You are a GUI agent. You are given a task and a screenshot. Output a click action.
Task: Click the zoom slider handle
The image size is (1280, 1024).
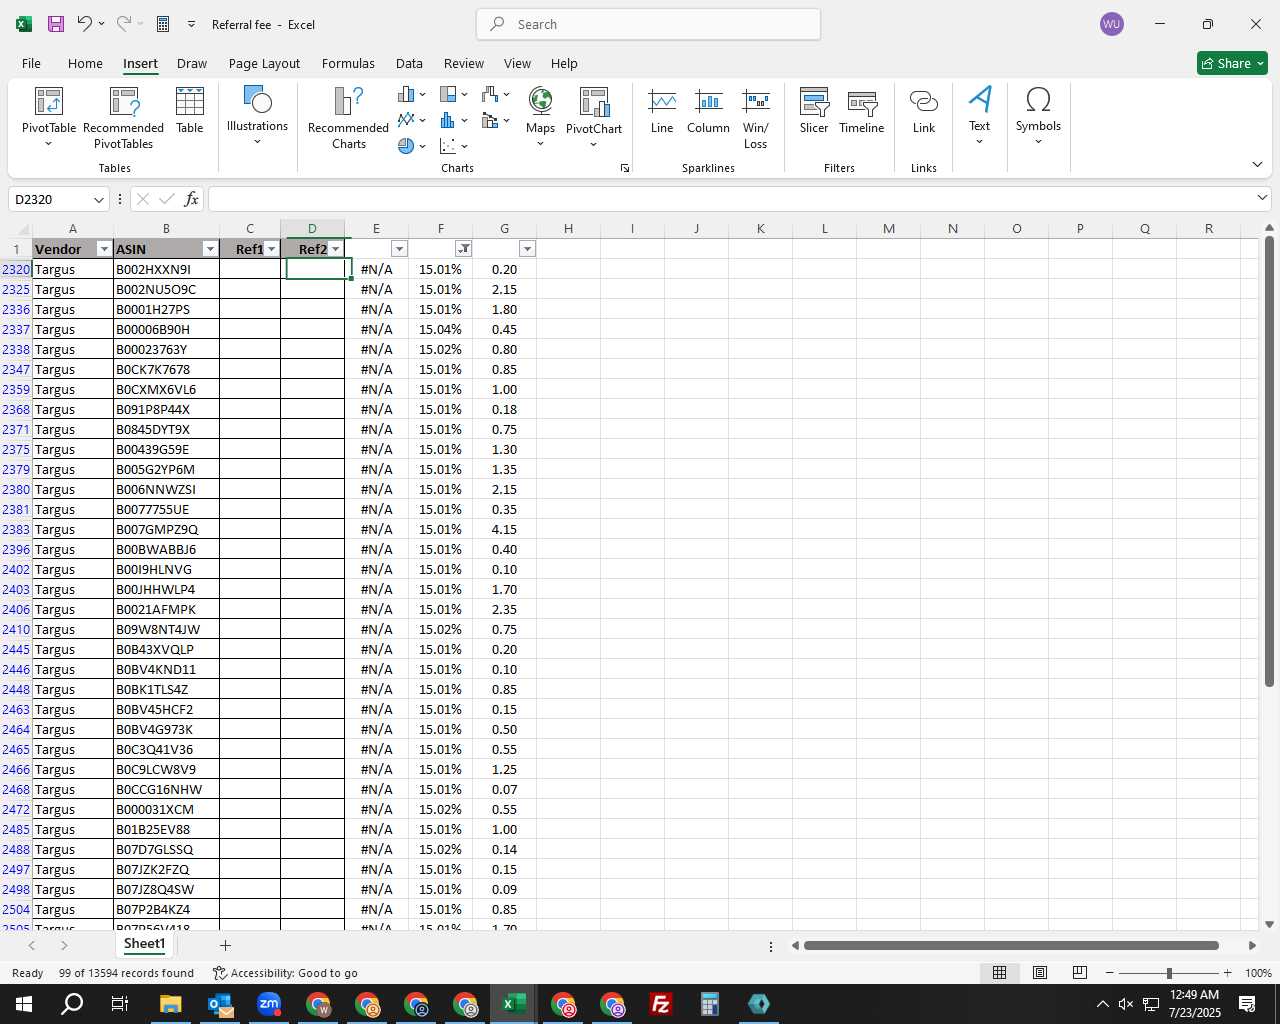tap(1169, 973)
